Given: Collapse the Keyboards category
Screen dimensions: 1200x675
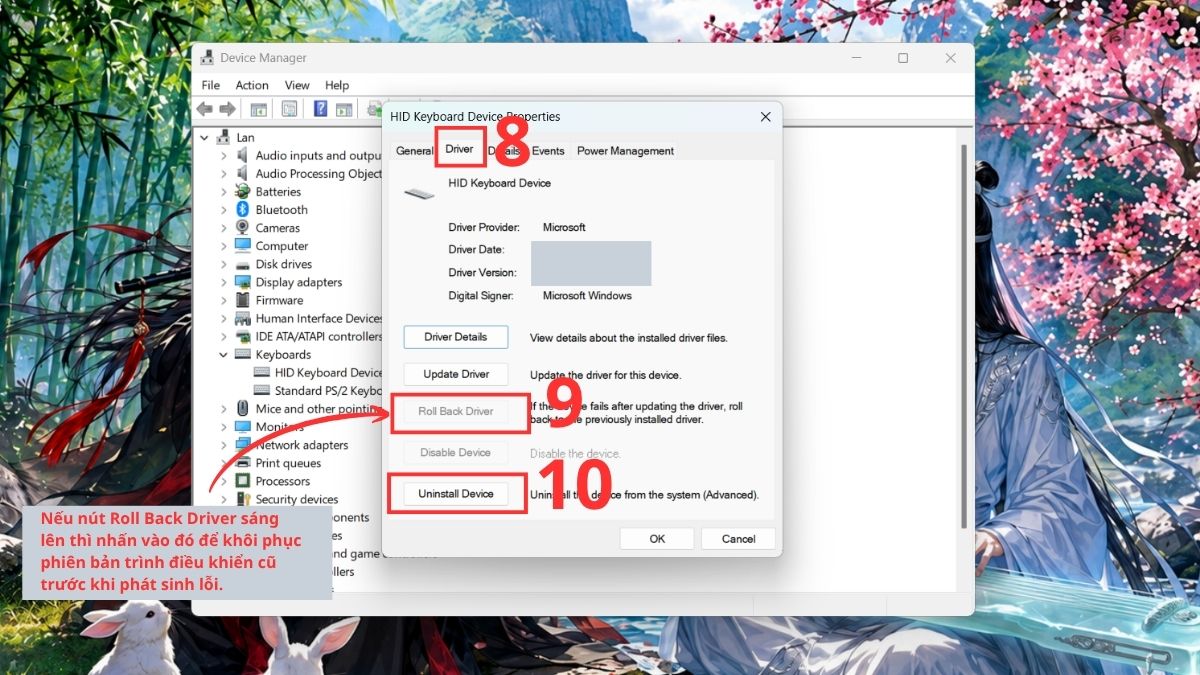Looking at the screenshot, I should [224, 355].
